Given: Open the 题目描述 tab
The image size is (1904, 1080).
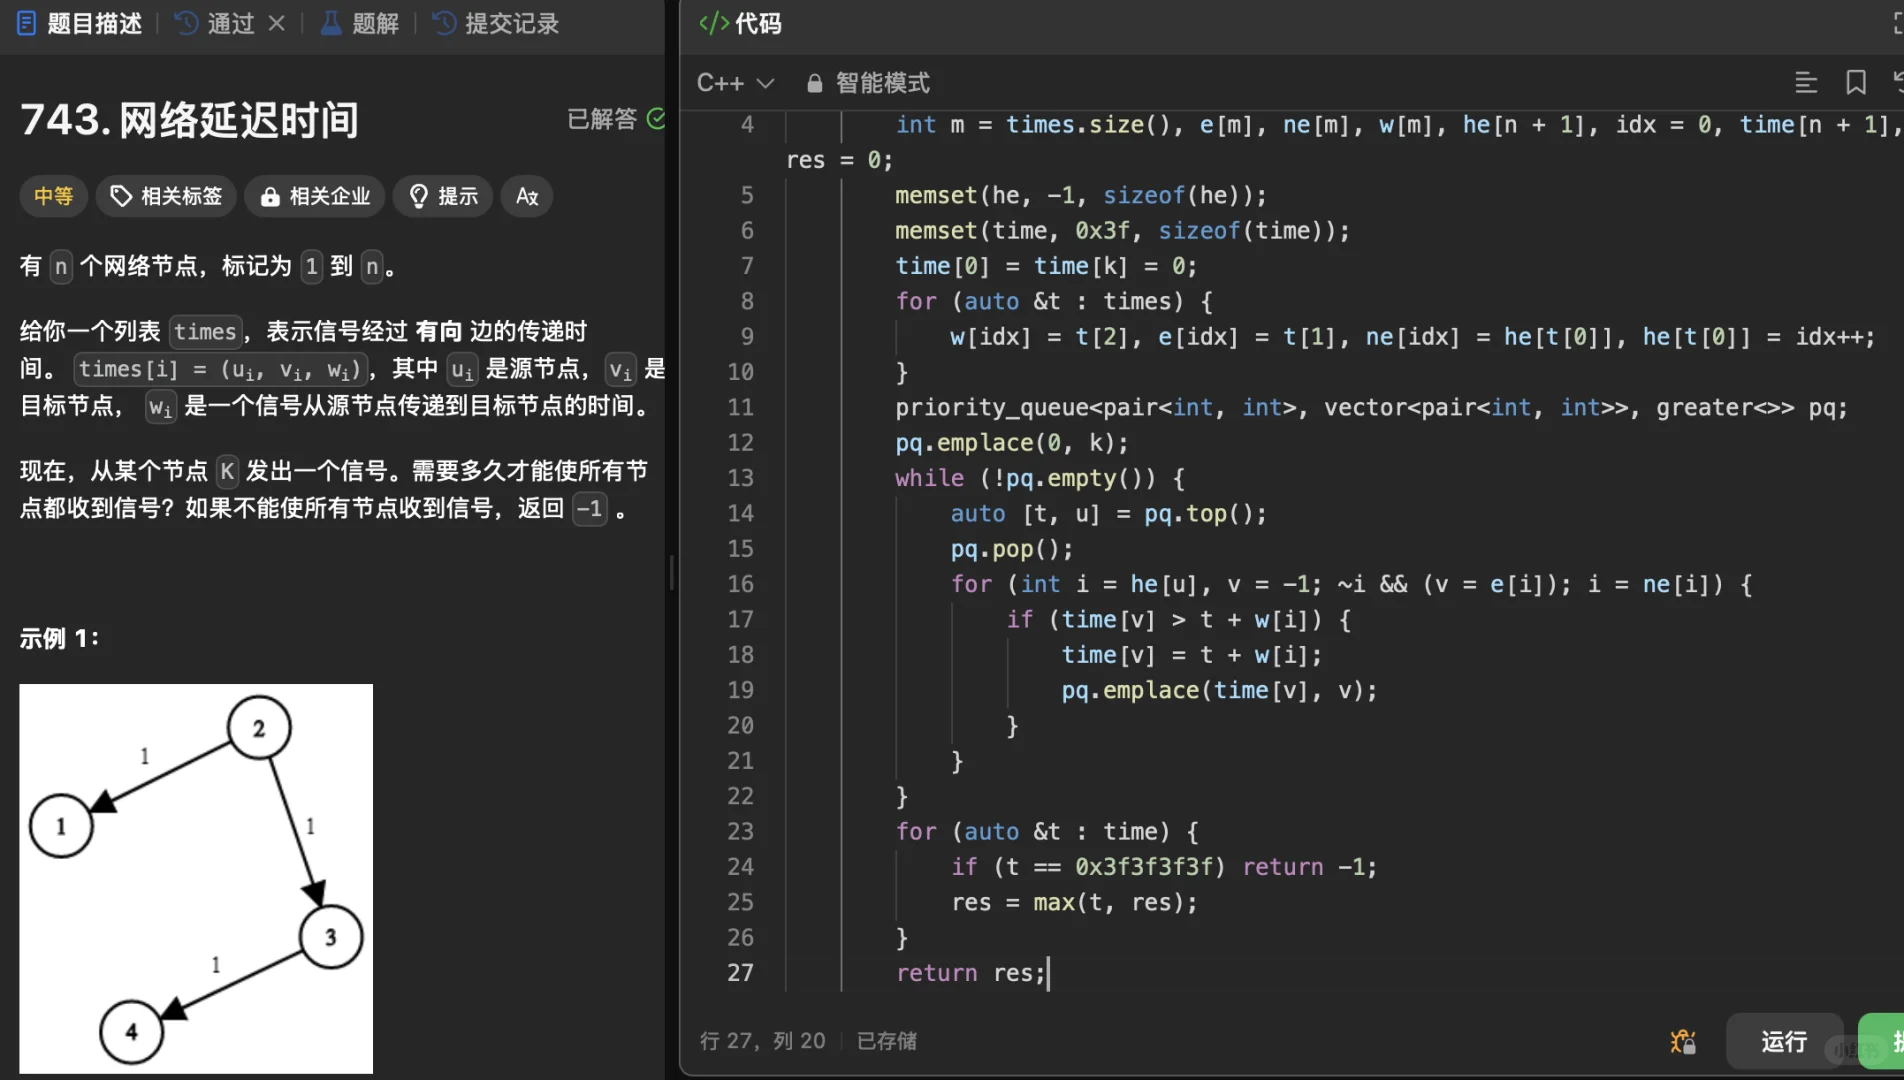Looking at the screenshot, I should tap(80, 23).
